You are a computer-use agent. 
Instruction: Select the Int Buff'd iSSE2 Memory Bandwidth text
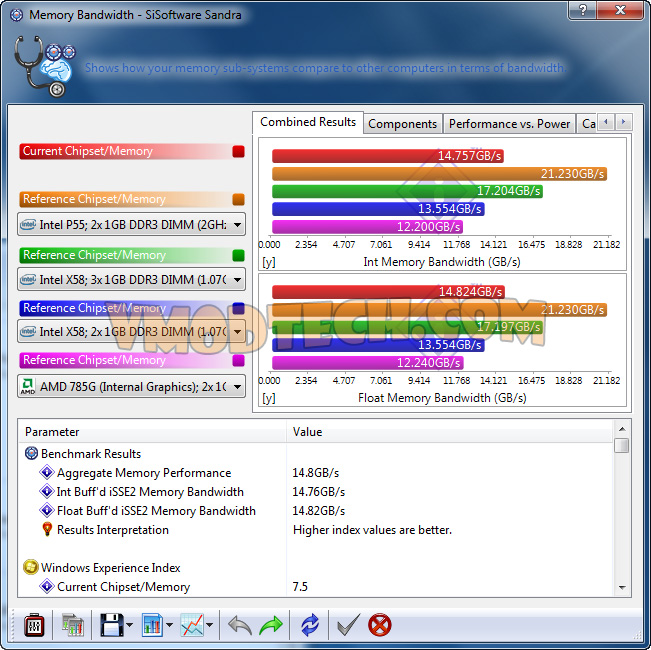pos(150,492)
